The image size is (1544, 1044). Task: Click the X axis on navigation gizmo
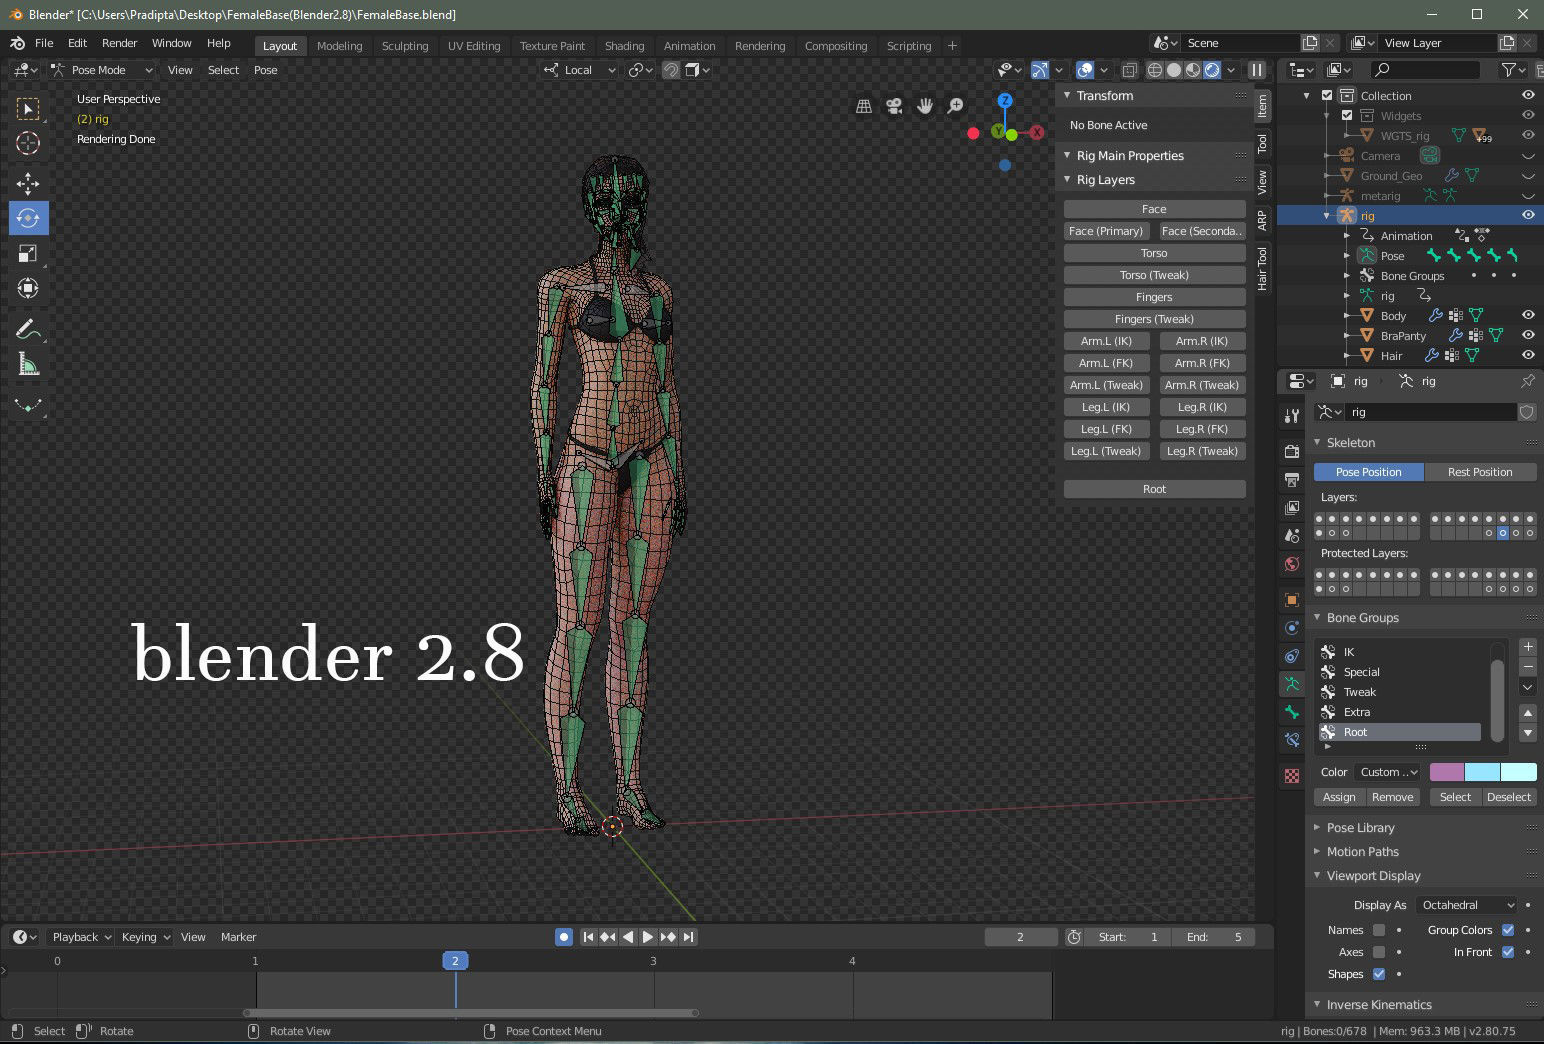click(1038, 132)
